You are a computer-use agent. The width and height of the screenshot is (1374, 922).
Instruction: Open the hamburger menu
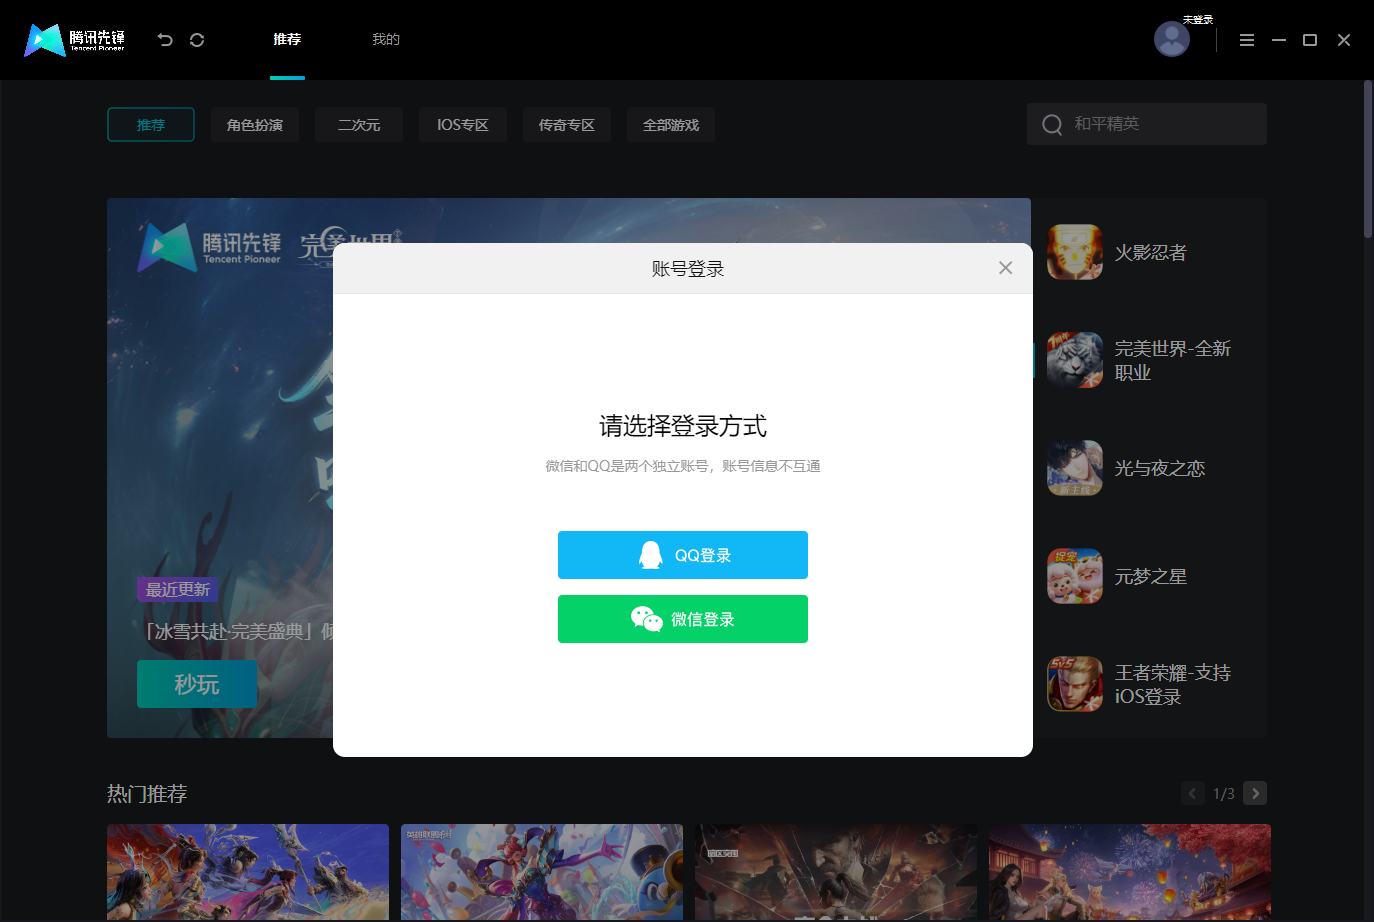tap(1246, 40)
